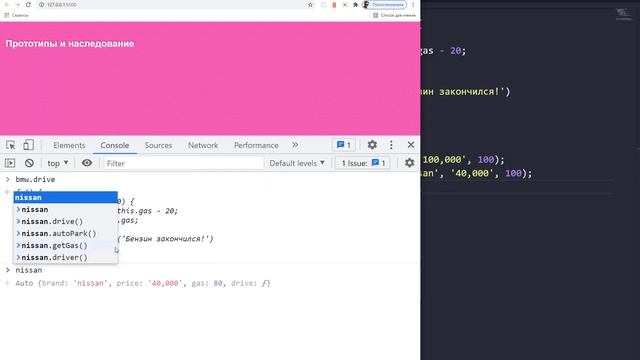This screenshot has height=360, width=640.
Task: Activate the DevTools inspect element picker
Action: [x=11, y=145]
